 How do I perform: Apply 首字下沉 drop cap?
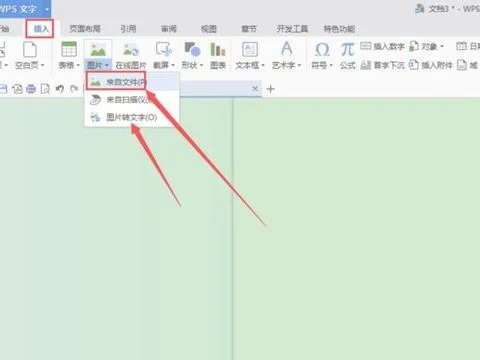click(x=383, y=65)
